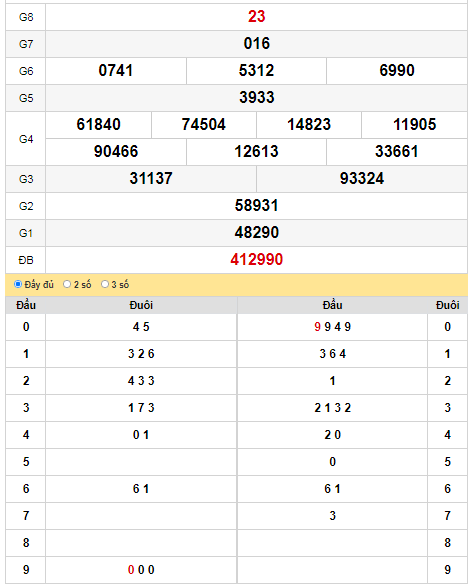
Task: Select the tail digits "1 7 3" cell
Action: coord(141,408)
